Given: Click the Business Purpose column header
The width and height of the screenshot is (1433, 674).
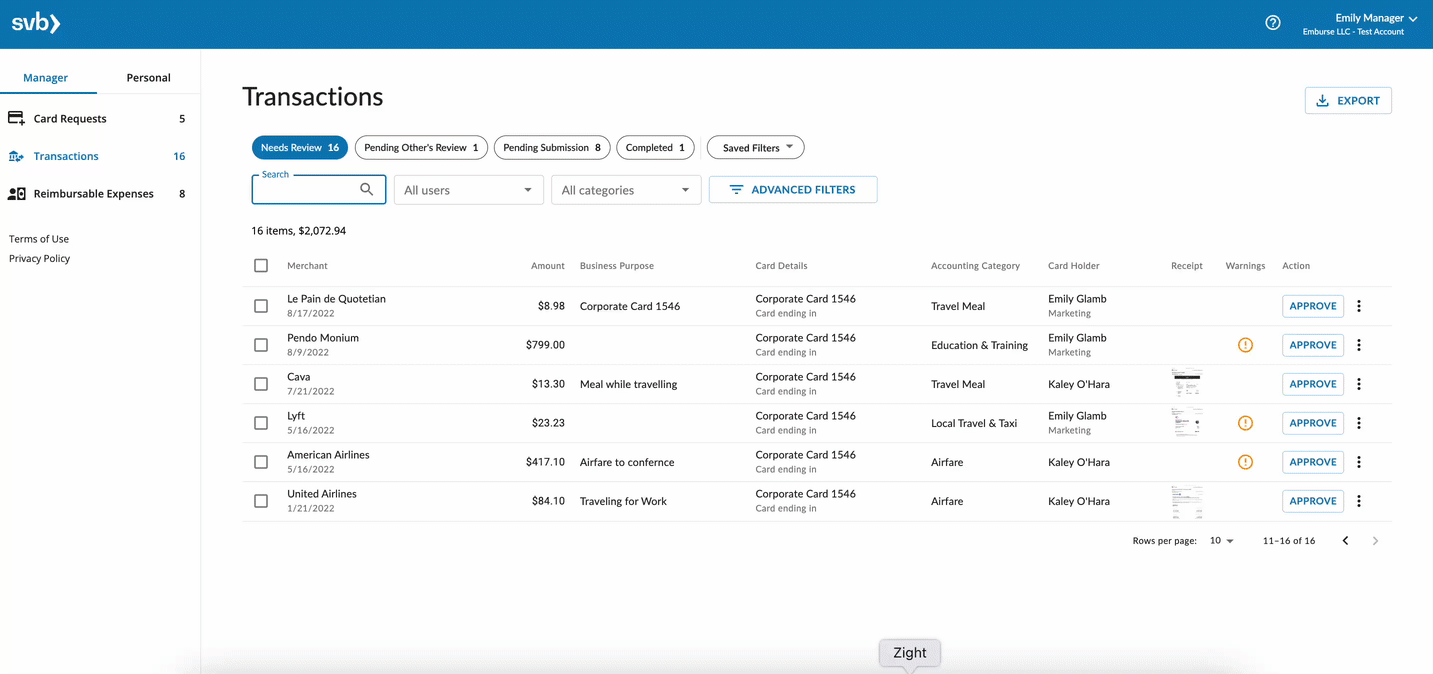Looking at the screenshot, I should pyautogui.click(x=617, y=266).
